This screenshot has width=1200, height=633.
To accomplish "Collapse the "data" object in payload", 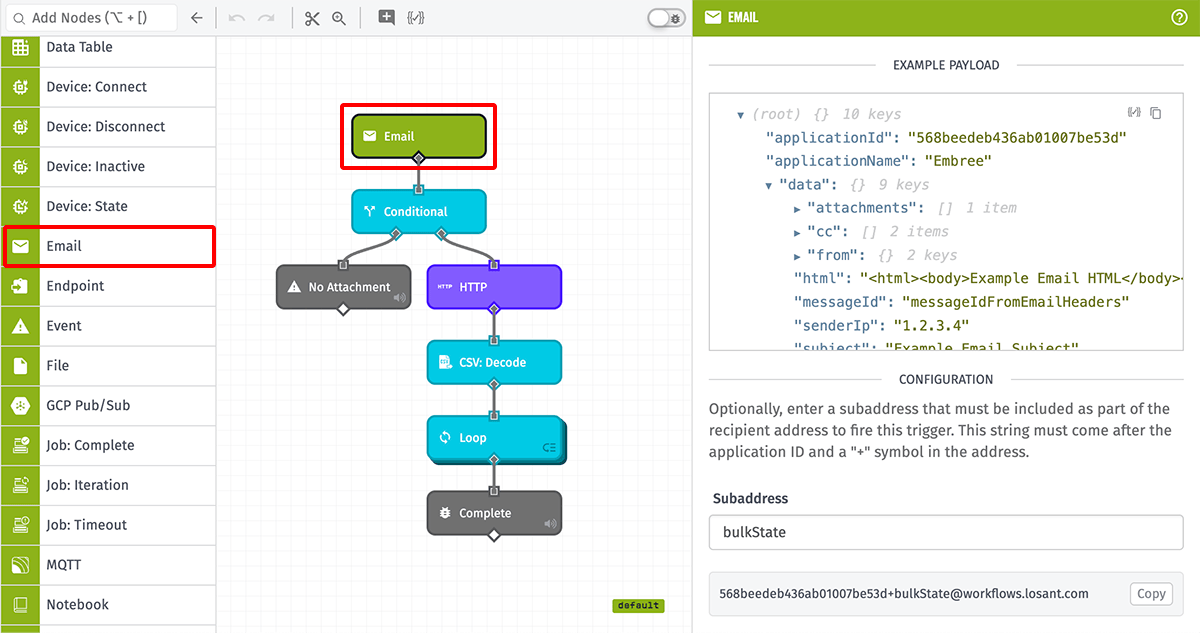I will 769,185.
